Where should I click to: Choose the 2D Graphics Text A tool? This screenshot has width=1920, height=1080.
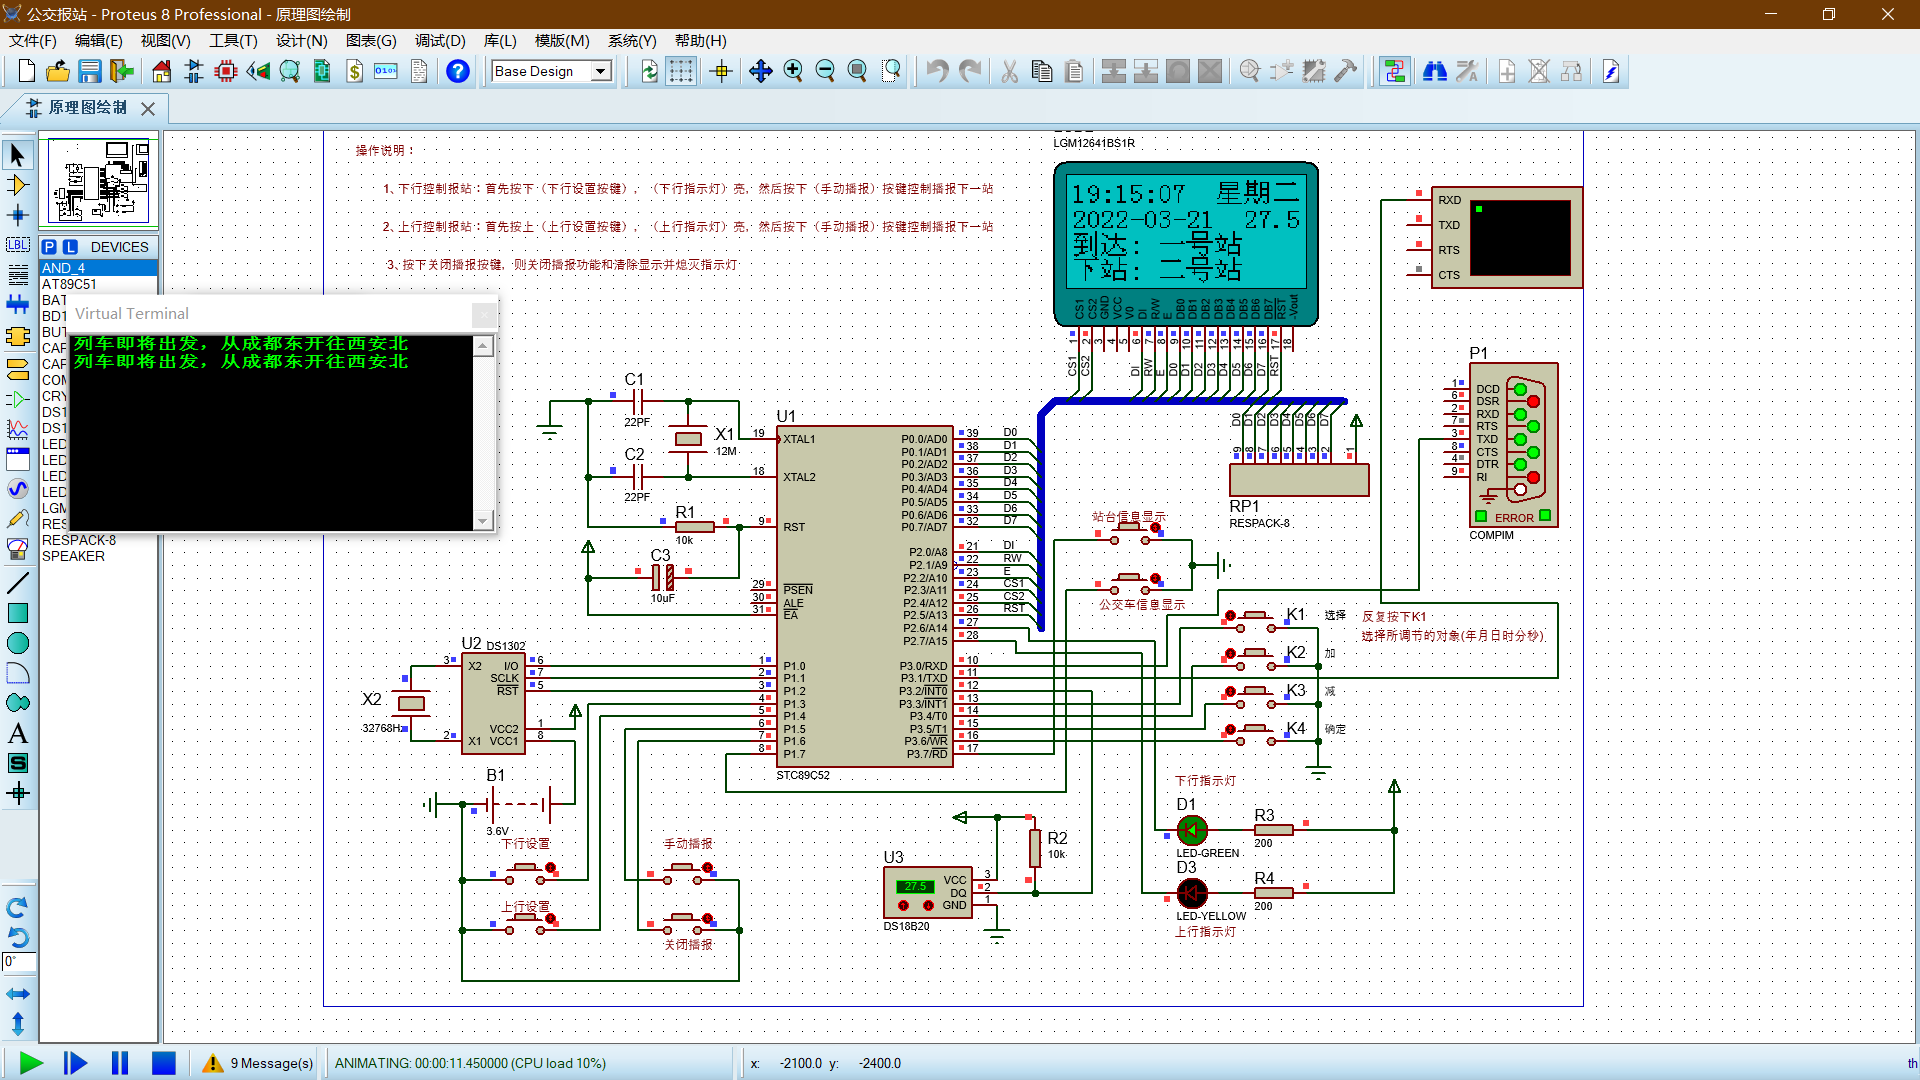point(18,733)
